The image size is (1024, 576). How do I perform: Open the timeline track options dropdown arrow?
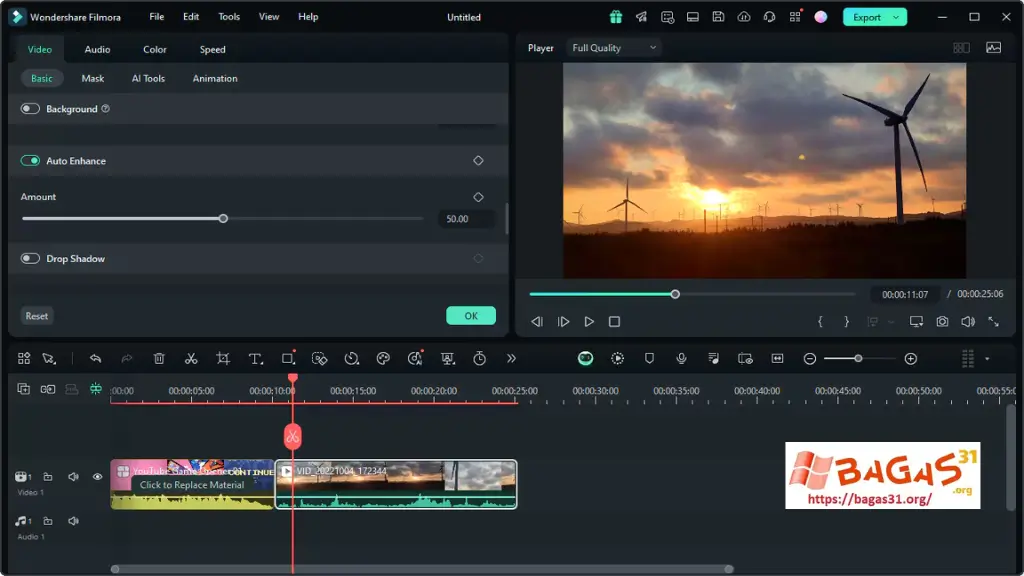coord(986,358)
